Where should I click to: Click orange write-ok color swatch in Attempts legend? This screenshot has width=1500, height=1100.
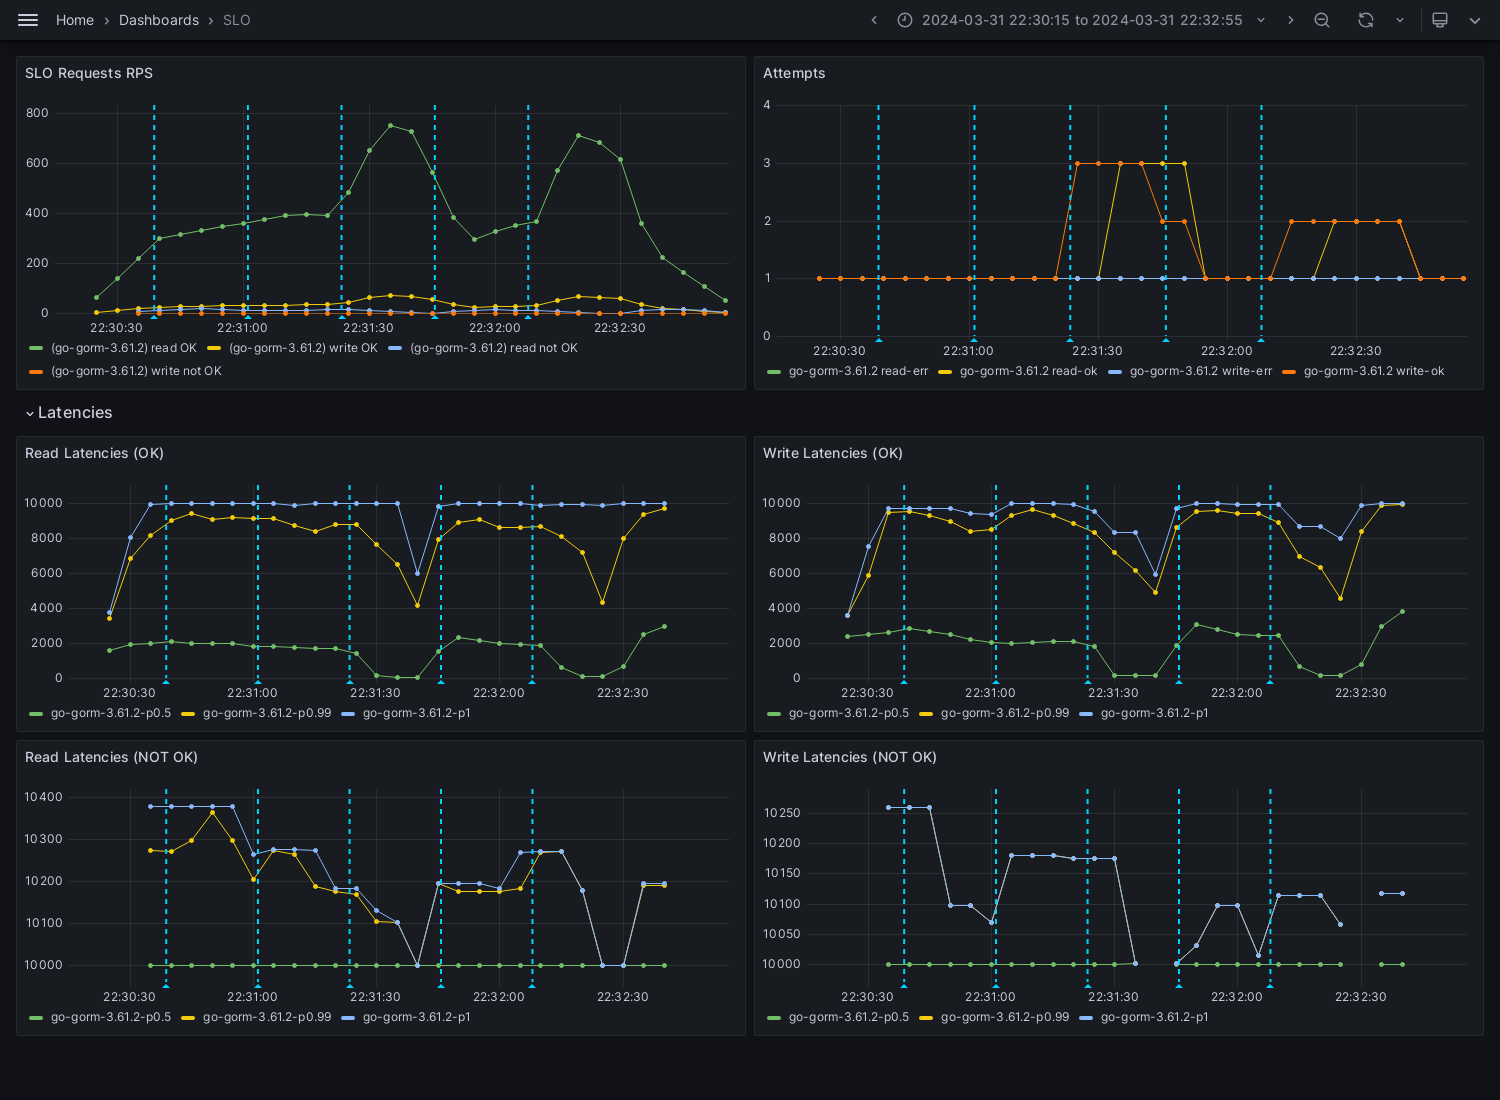point(1289,372)
